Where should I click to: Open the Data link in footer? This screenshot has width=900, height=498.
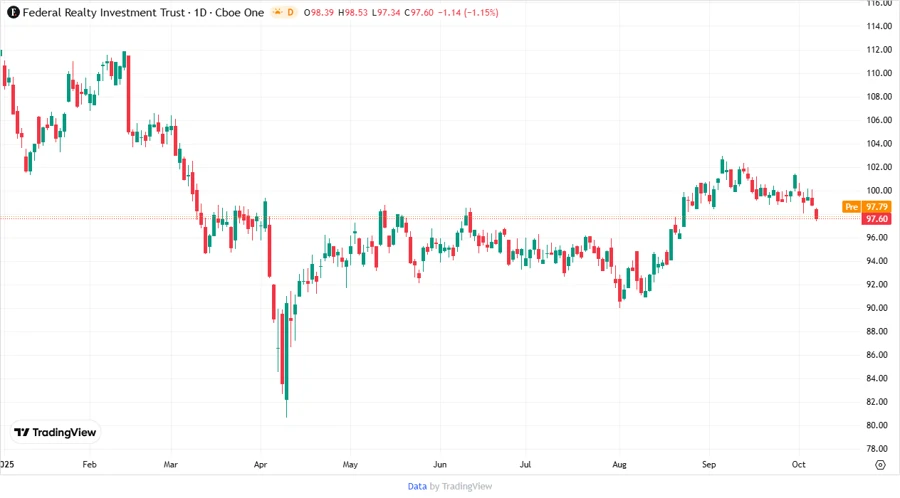[417, 486]
